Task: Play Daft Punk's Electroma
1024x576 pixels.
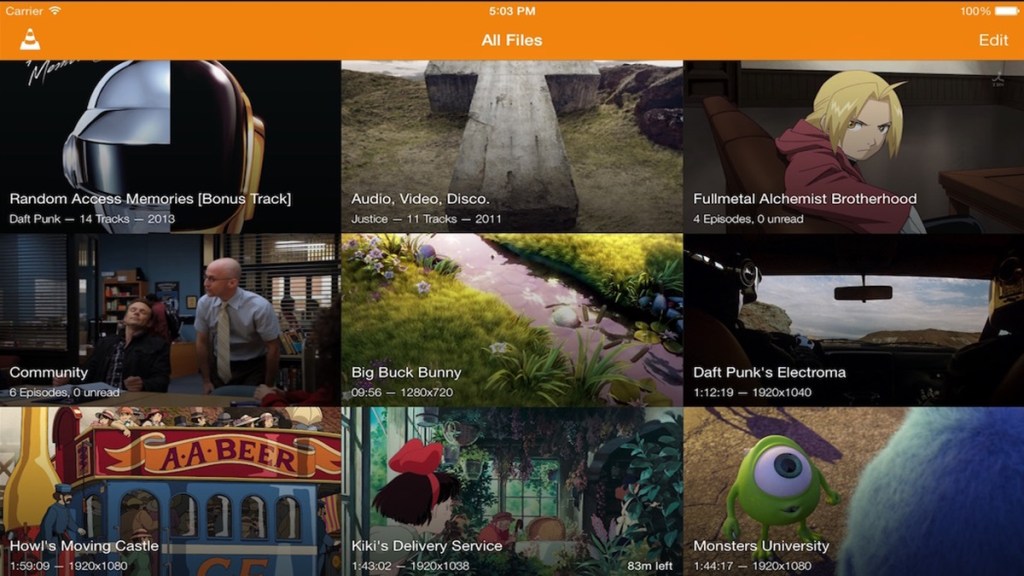Action: pos(853,310)
